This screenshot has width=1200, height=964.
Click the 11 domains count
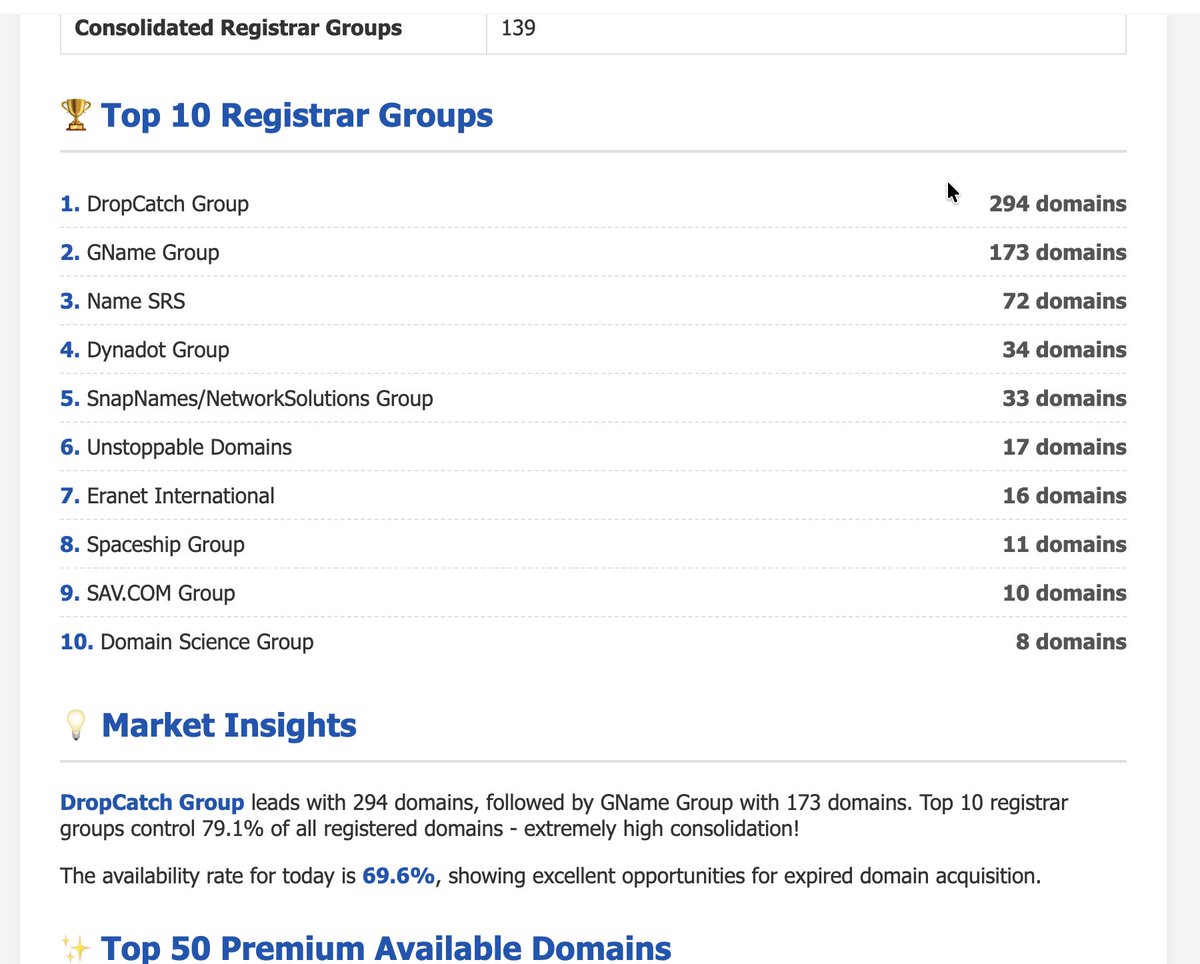(1064, 545)
